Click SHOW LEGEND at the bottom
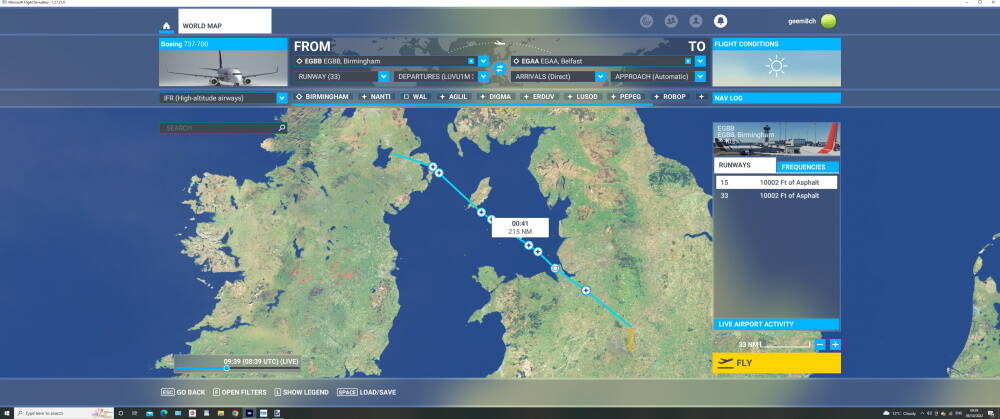The image size is (1000, 419). click(x=302, y=392)
